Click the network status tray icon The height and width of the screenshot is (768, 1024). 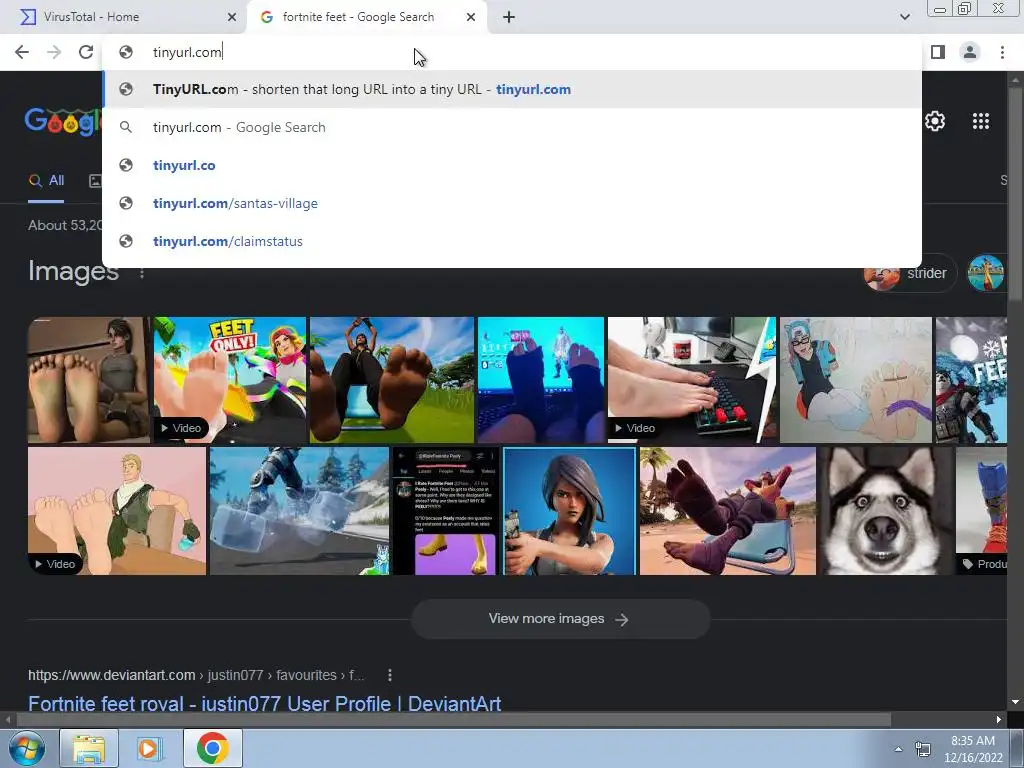click(x=923, y=749)
